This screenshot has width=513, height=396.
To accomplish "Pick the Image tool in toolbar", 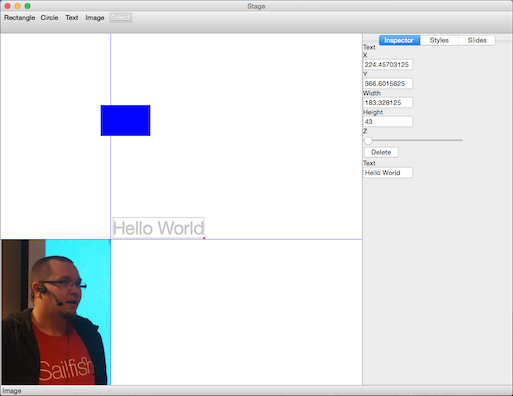I will [x=95, y=18].
